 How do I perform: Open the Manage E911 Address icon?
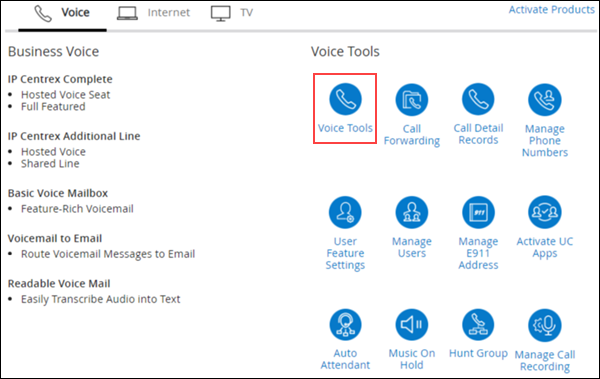click(478, 212)
